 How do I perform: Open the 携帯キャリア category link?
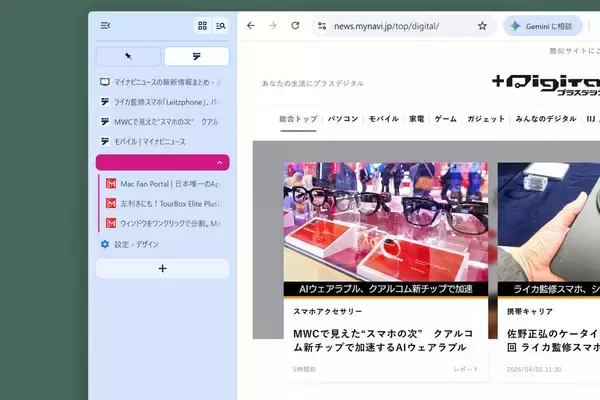tap(530, 312)
